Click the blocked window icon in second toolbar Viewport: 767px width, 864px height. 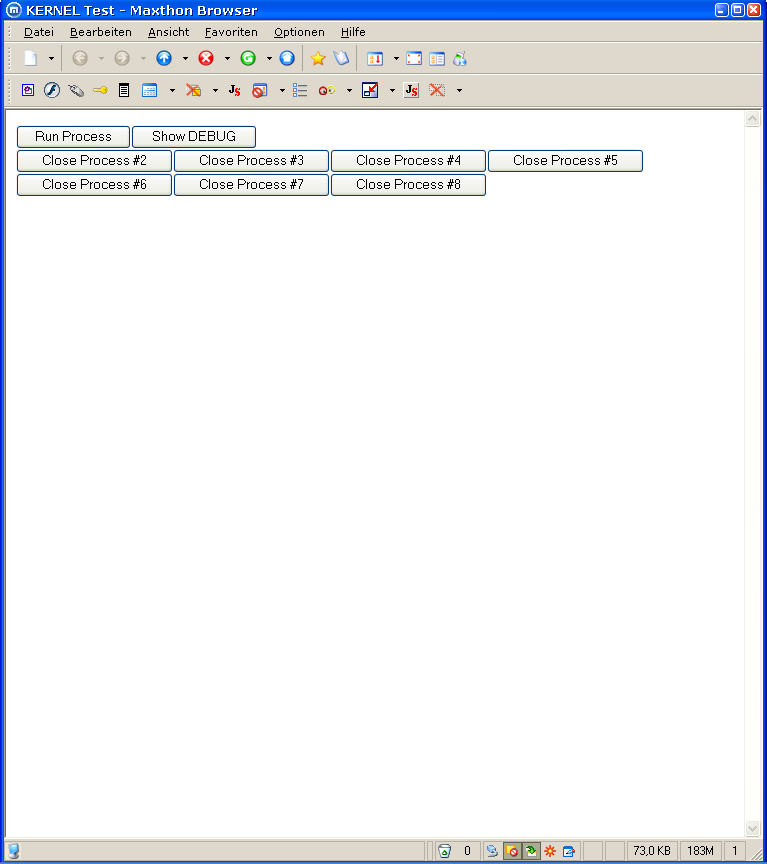tap(260, 90)
